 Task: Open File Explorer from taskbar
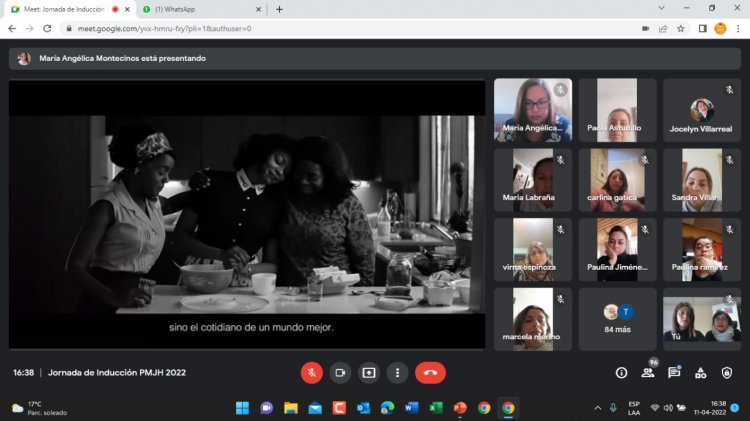[291, 408]
